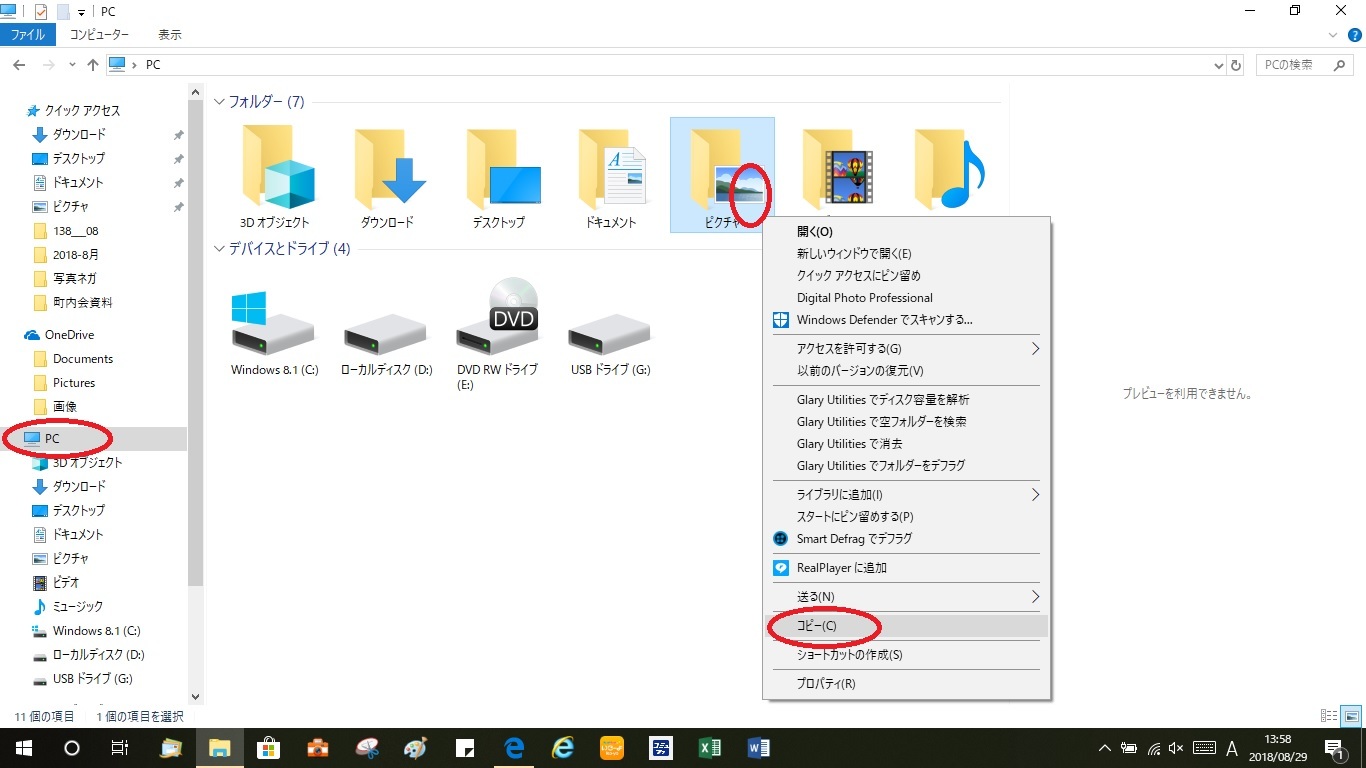Launch Excel from the taskbar

(710, 748)
